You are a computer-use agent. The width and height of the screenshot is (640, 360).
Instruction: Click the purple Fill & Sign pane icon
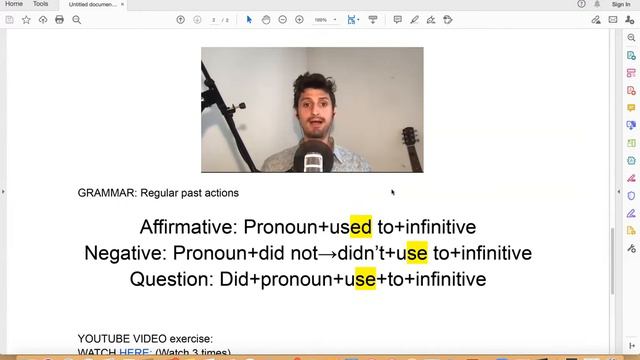point(631,213)
